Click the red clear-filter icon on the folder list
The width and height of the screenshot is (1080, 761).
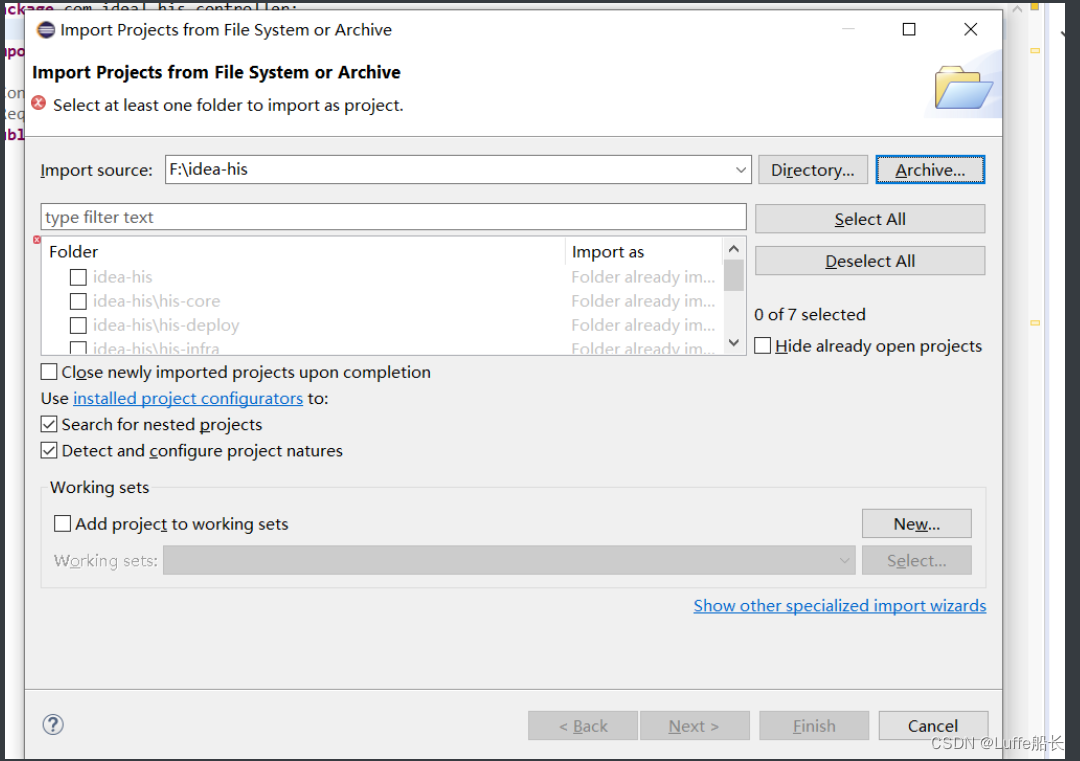pyautogui.click(x=36, y=239)
